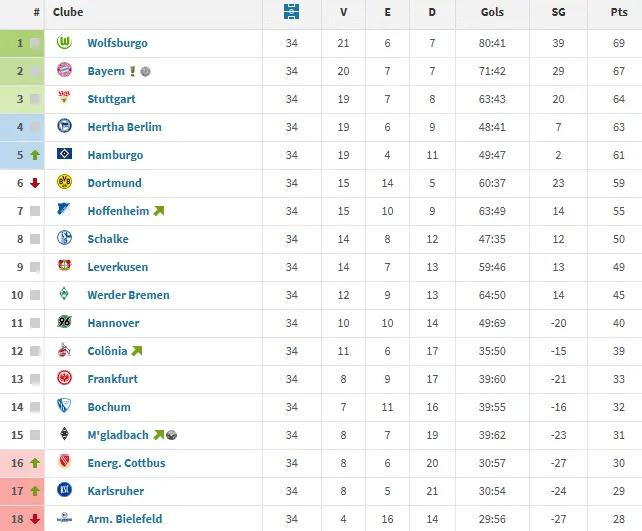Open the Werder Bremen team page
This screenshot has width=642, height=531.
(129, 295)
